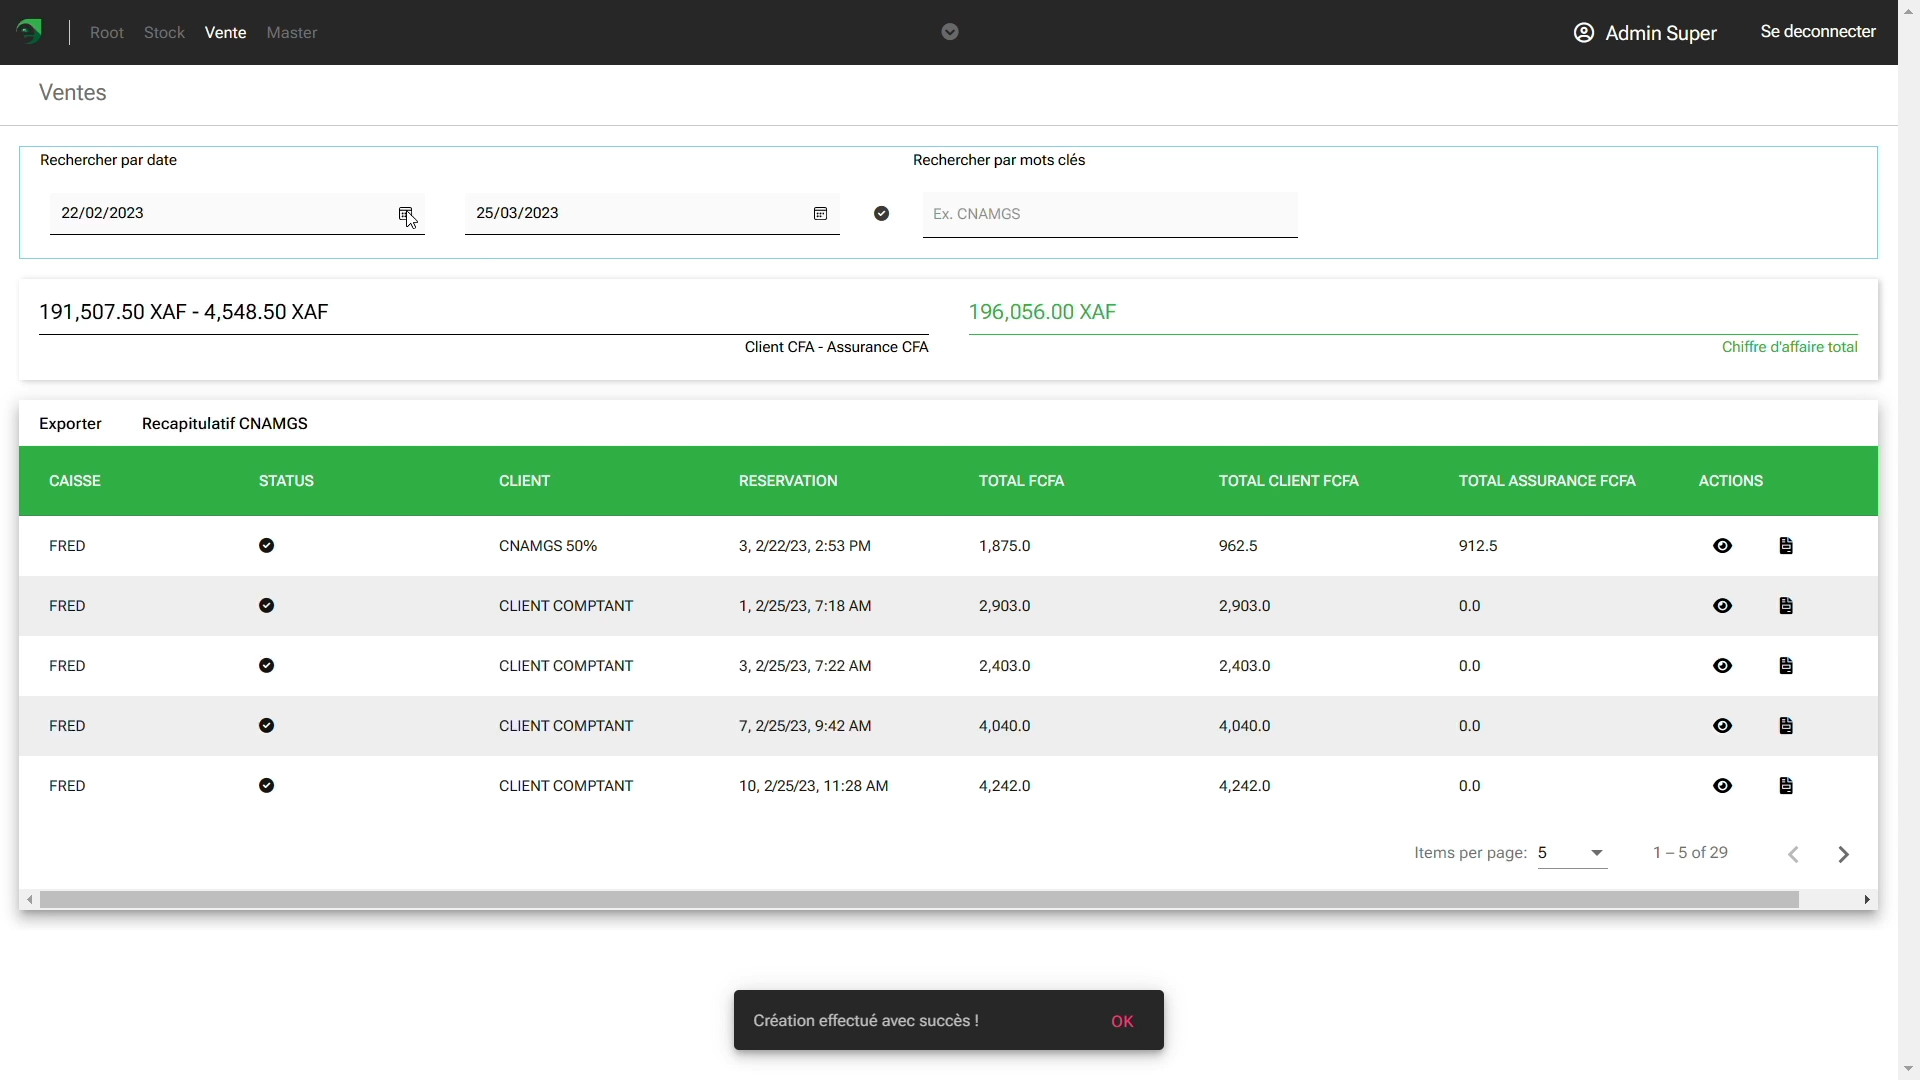Click status check icon of 4,040.0 row
The height and width of the screenshot is (1080, 1920).
coord(266,726)
